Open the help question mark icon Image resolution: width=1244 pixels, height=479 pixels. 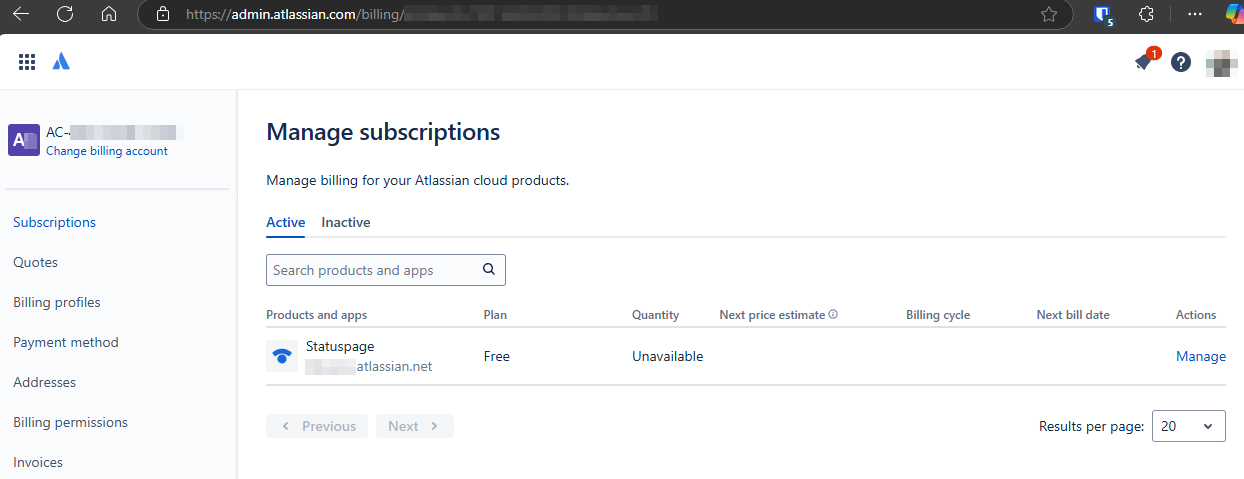(1181, 62)
